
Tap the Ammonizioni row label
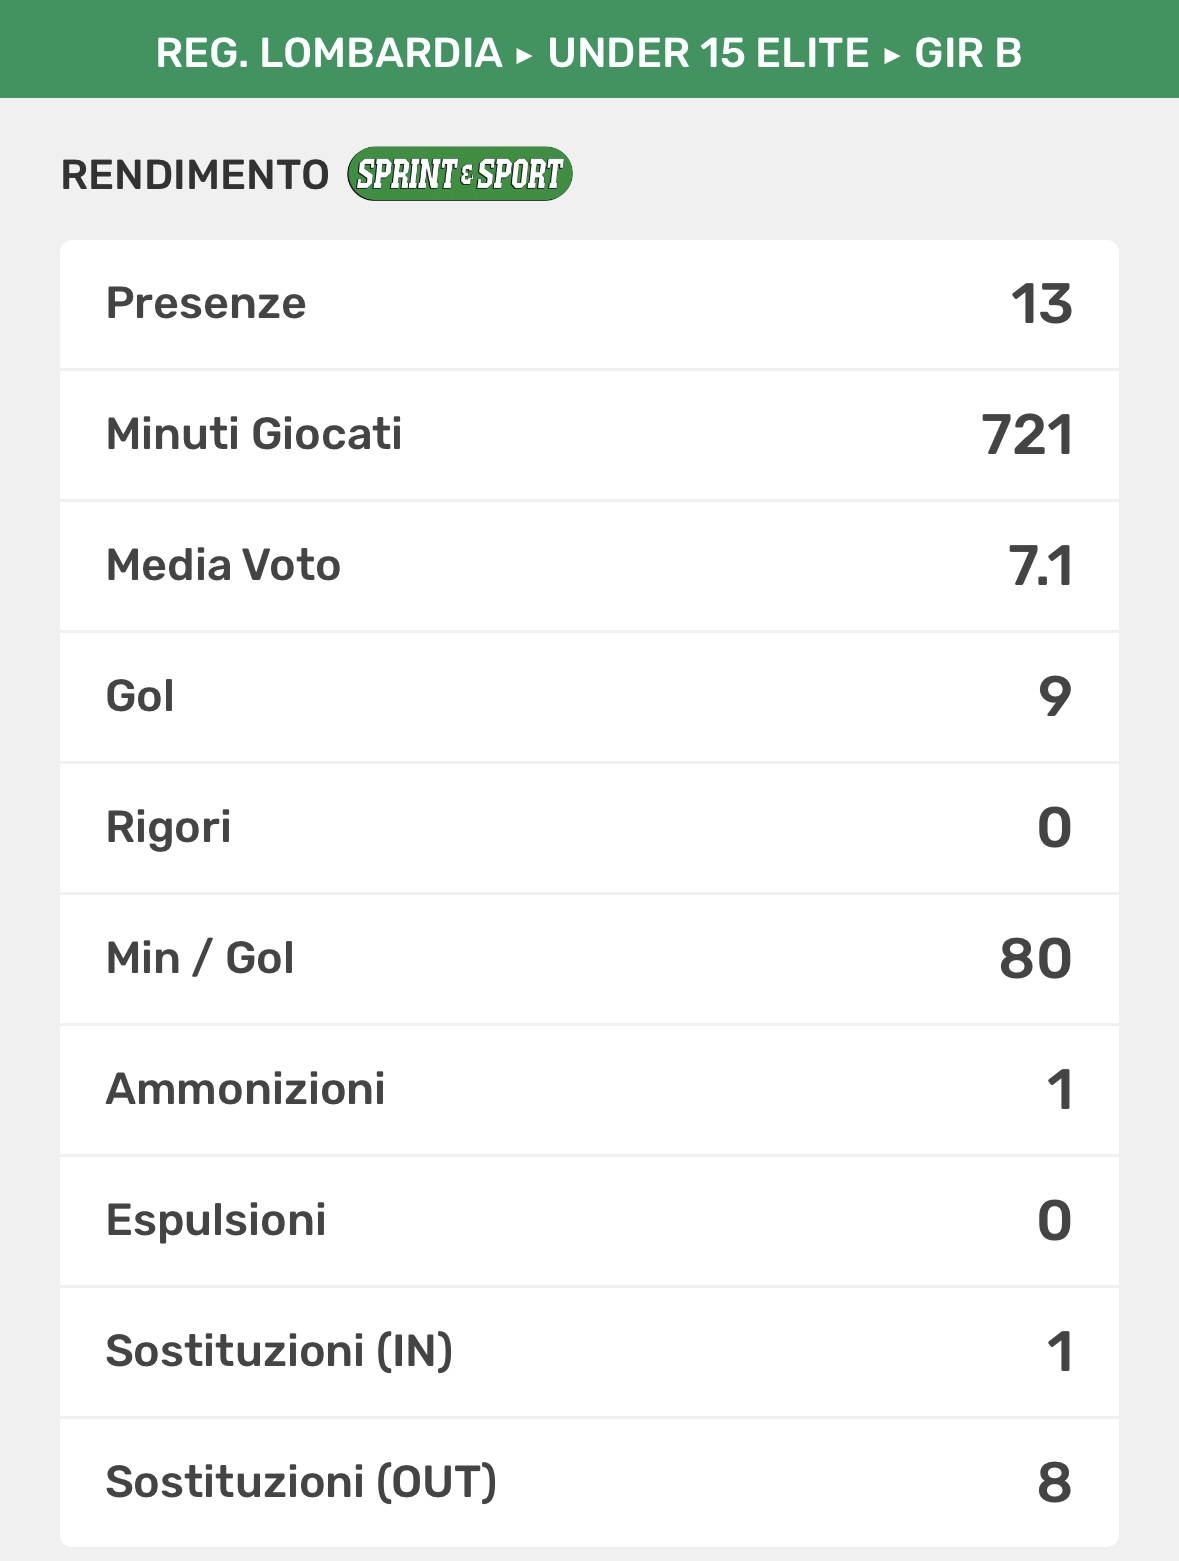coord(245,1089)
